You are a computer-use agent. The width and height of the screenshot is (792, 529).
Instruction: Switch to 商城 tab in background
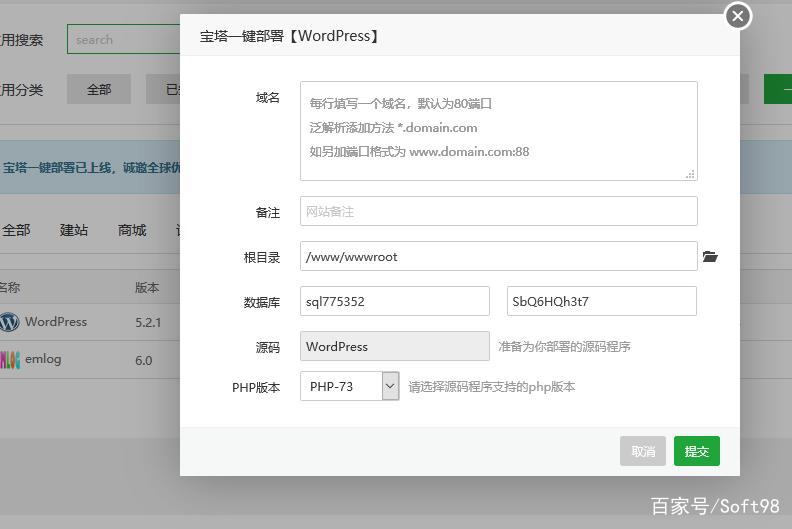coord(132,230)
